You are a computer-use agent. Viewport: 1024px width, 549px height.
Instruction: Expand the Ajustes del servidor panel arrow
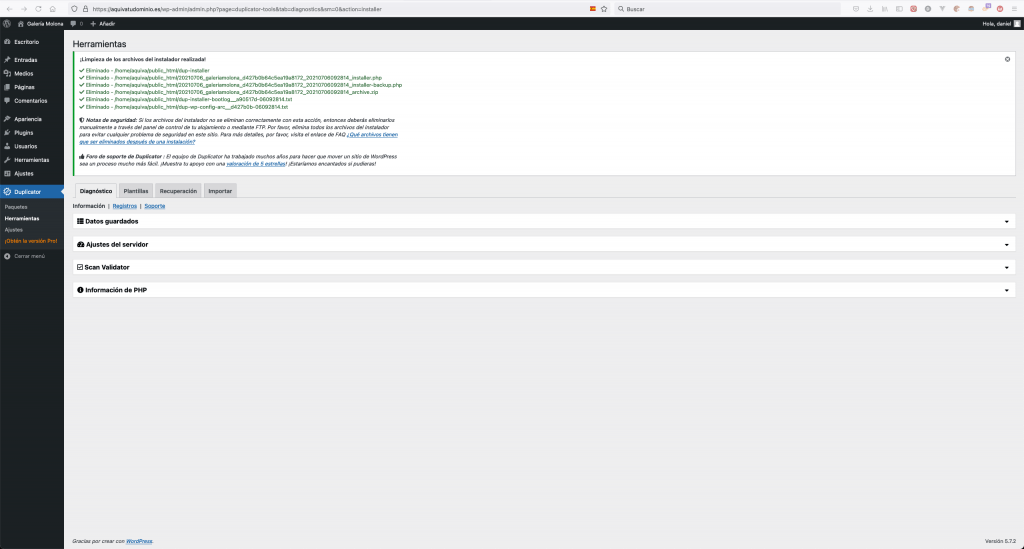1006,245
